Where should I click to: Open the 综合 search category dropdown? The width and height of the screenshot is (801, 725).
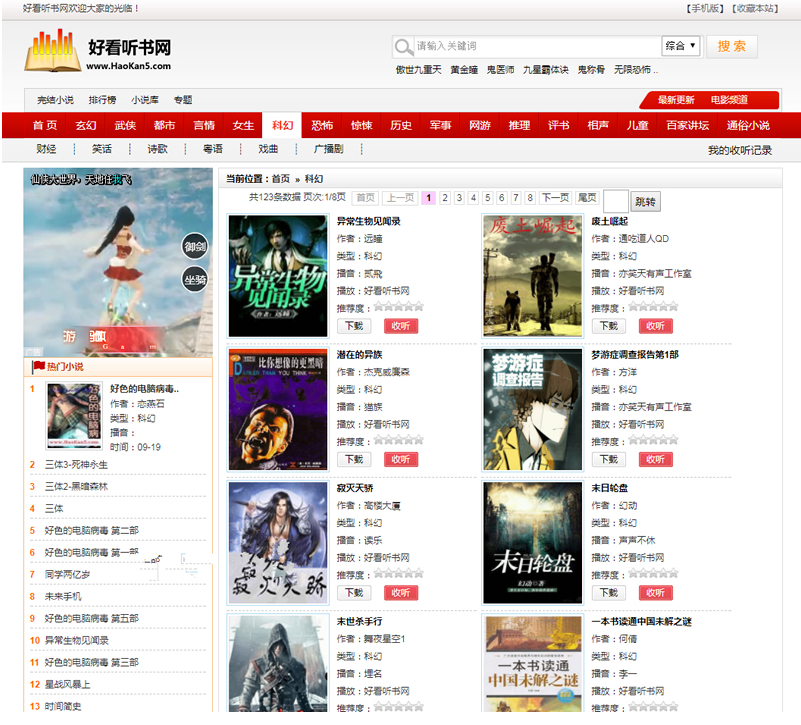[680, 46]
